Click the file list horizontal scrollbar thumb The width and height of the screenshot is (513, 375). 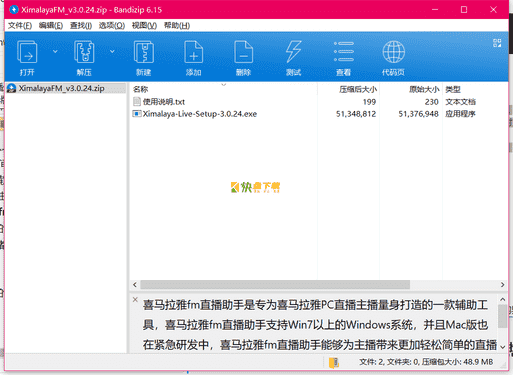pos(275,285)
